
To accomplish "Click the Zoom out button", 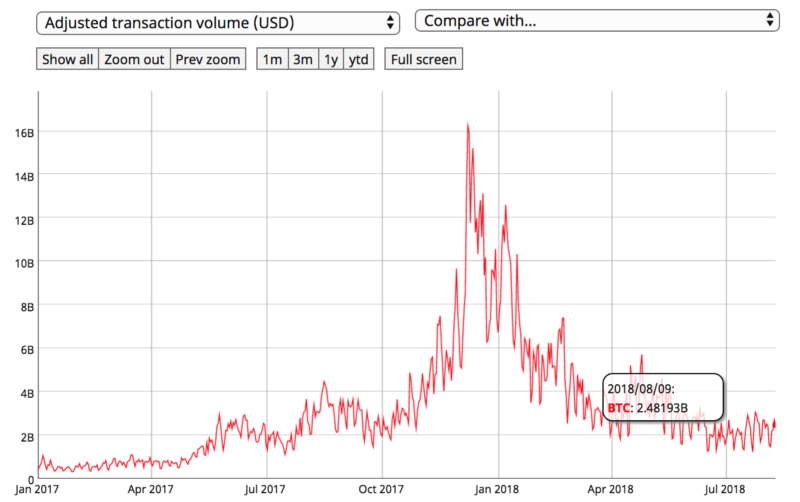I will [x=134, y=59].
